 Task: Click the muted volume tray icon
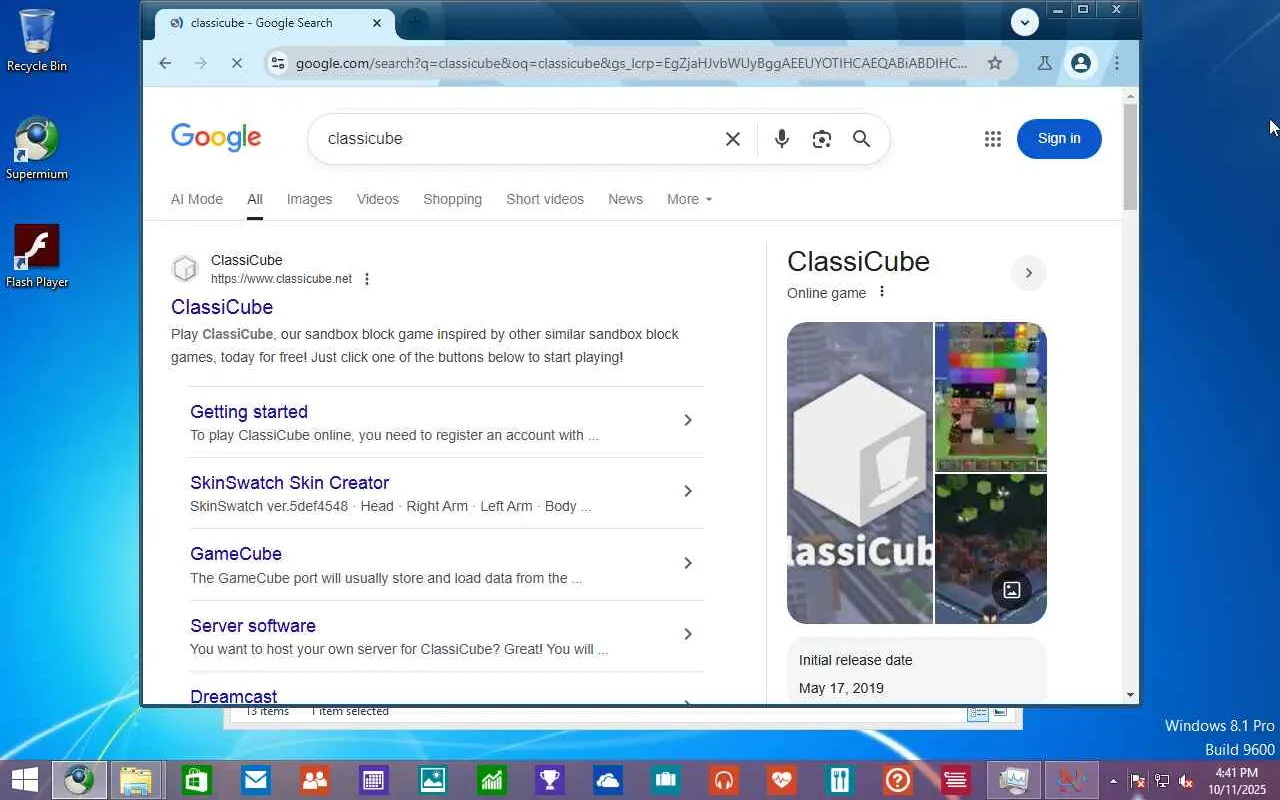click(1186, 781)
